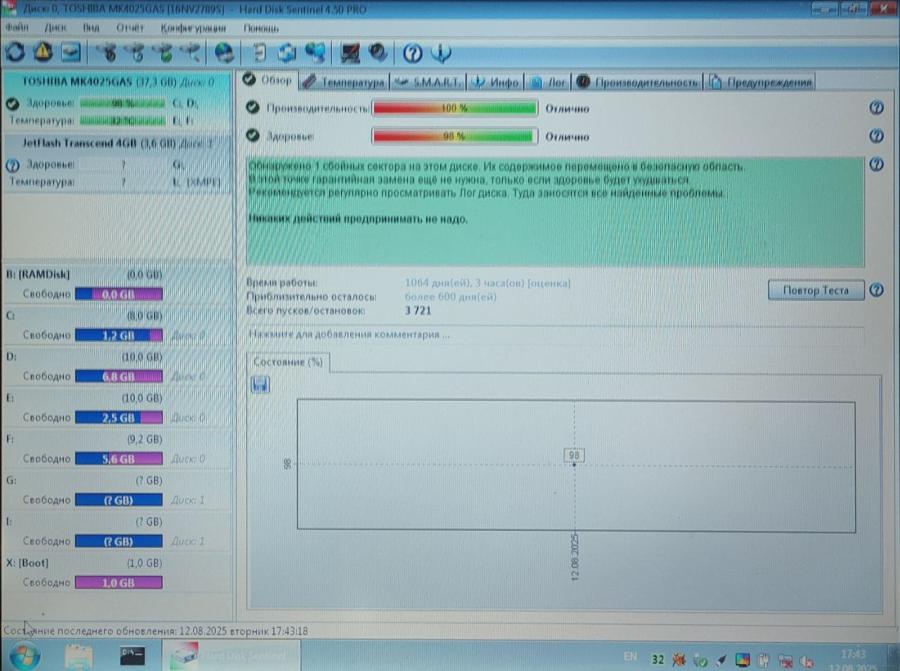The image size is (900, 671).
Task: Click the dark monitor toolbar icon
Action: tap(350, 53)
